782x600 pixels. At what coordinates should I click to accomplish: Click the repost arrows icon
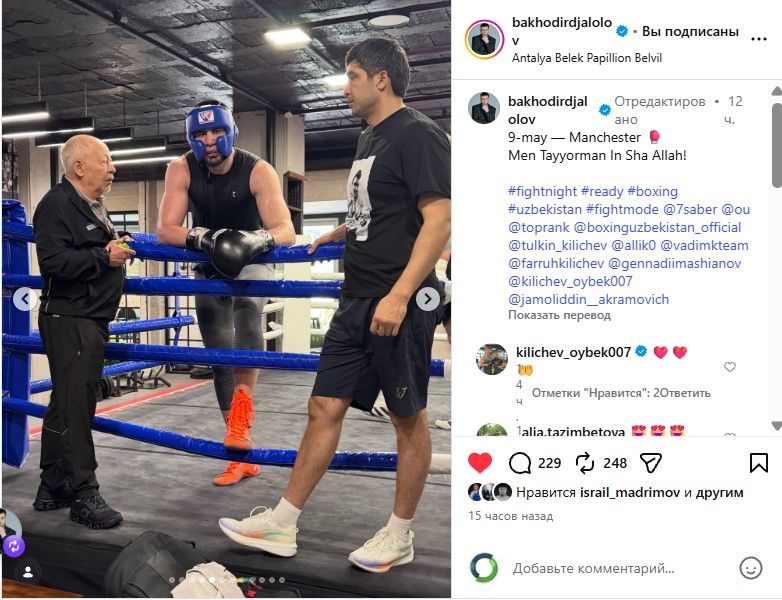(x=585, y=463)
